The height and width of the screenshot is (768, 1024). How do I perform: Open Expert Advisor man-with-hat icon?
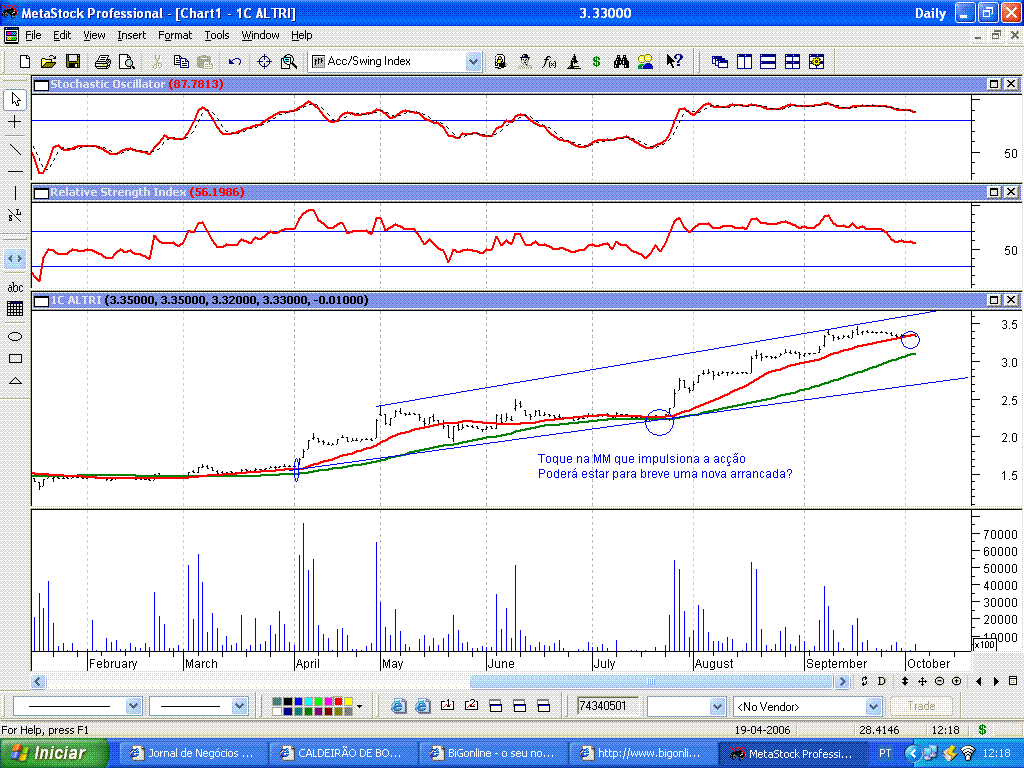coord(525,61)
